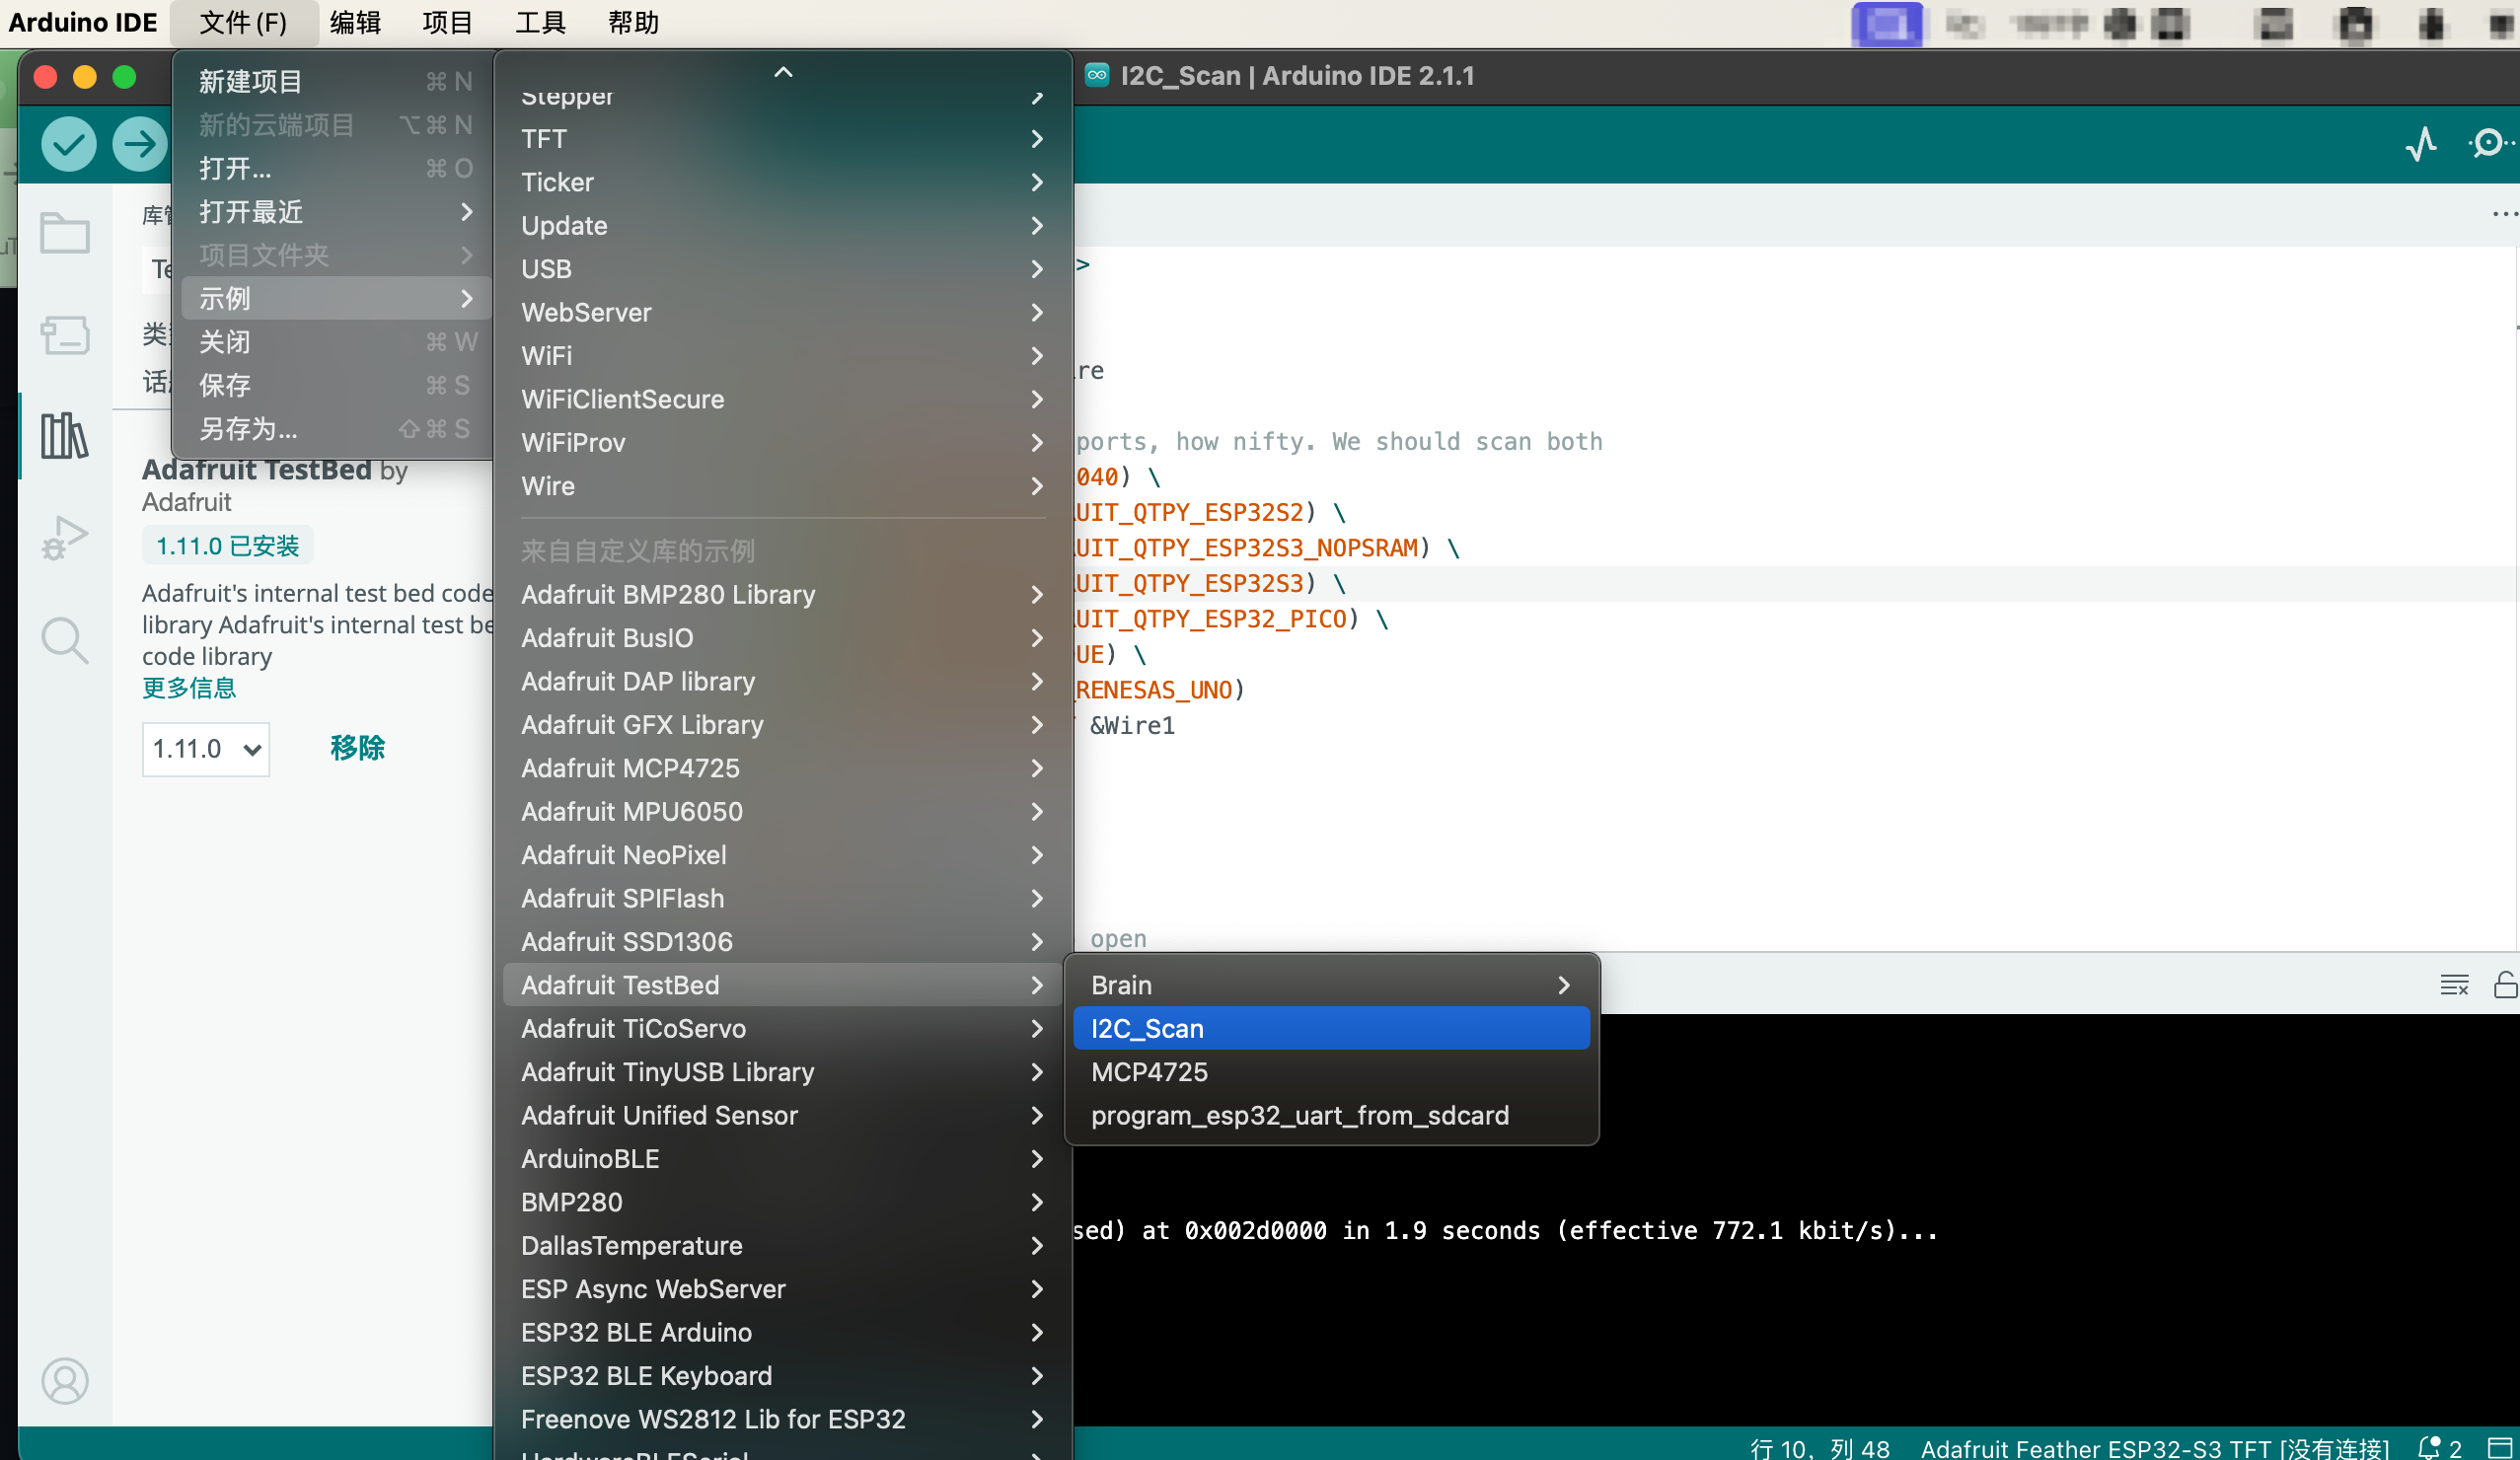Toggle the output lock icon

pyautogui.click(x=2506, y=985)
